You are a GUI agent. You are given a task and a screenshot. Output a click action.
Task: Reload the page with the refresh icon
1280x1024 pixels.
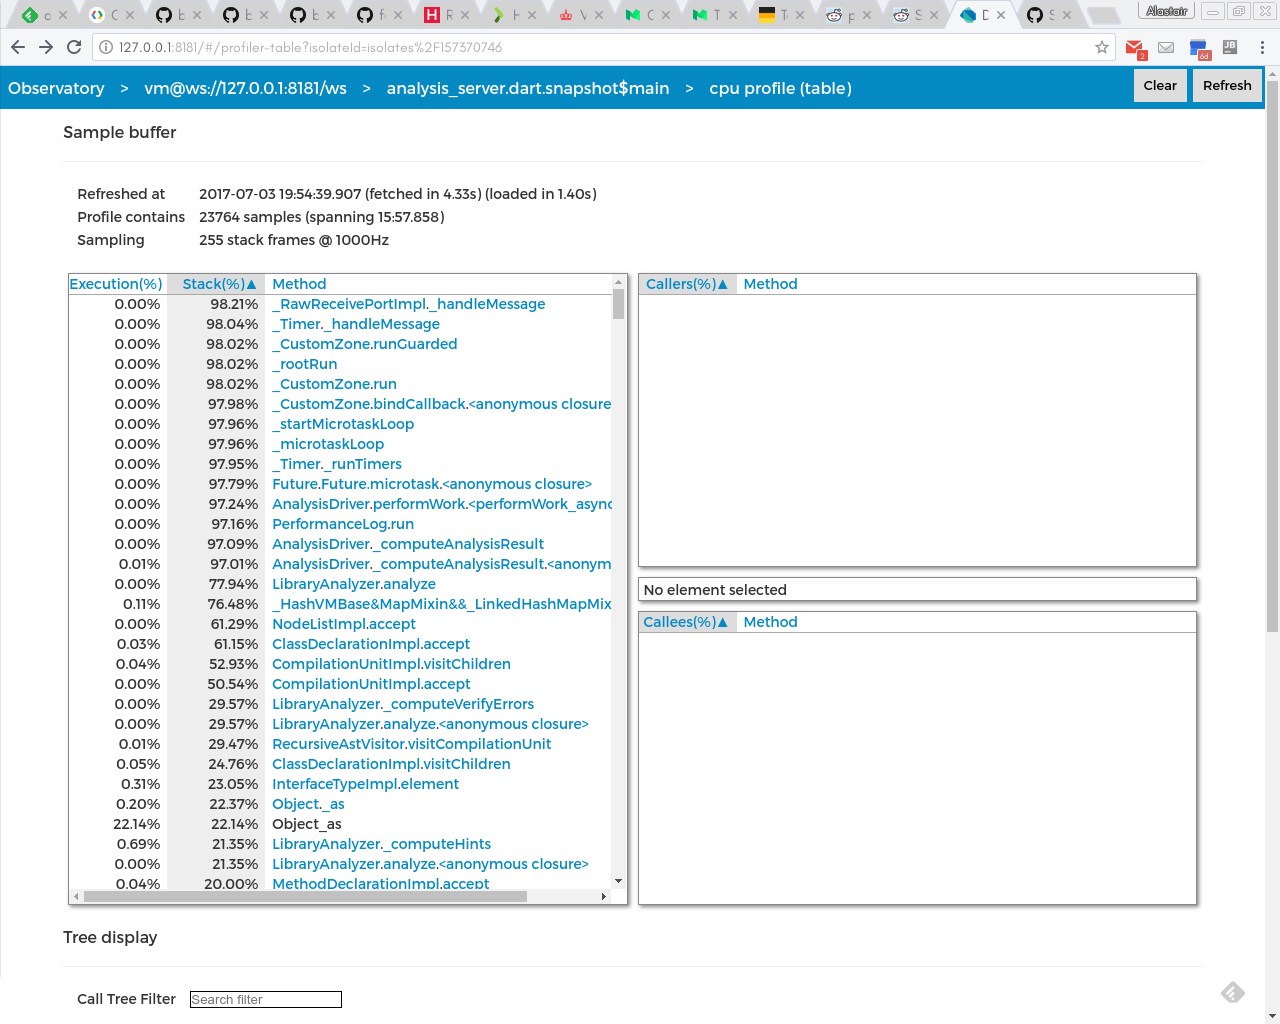pos(74,47)
